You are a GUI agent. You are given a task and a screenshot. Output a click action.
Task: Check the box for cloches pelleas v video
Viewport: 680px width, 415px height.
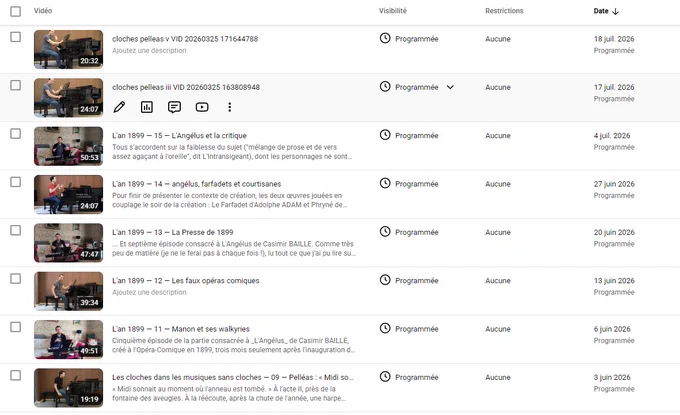[16, 37]
